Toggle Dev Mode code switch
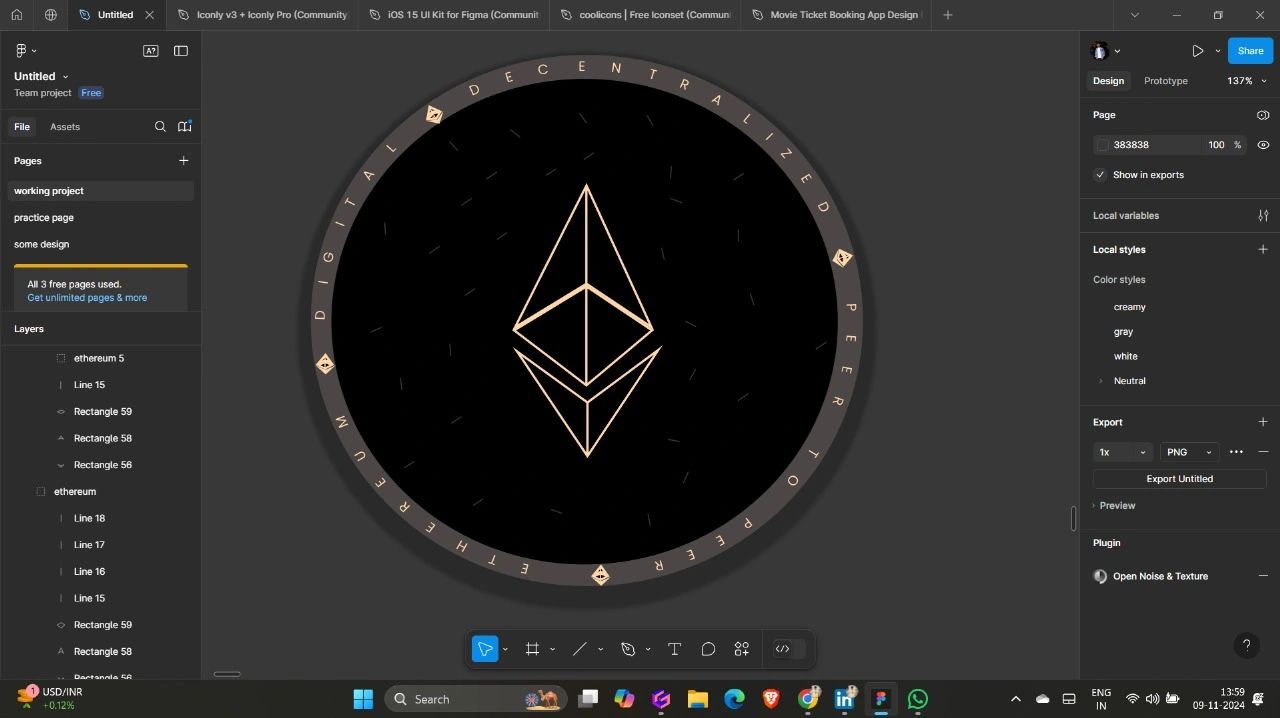 (x=789, y=649)
